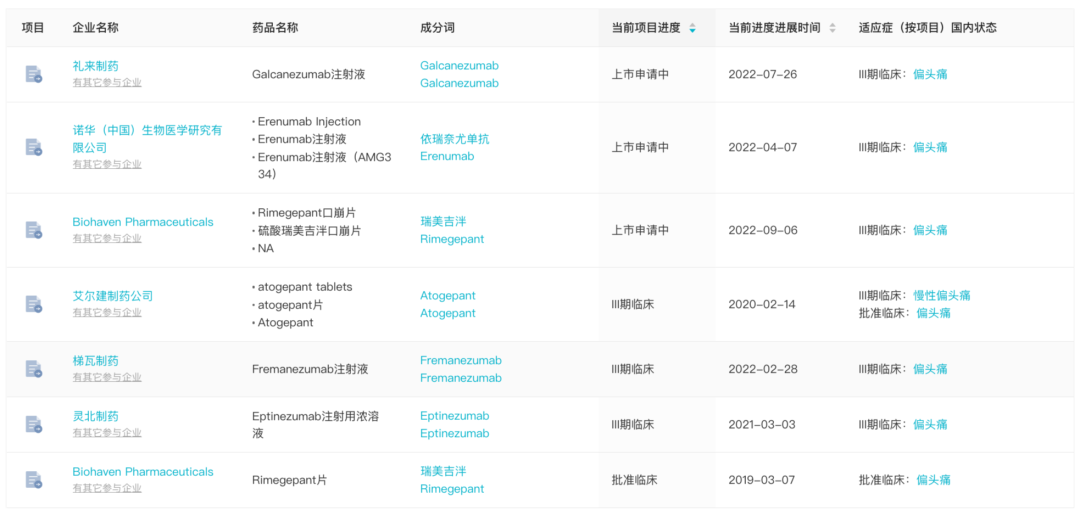The width and height of the screenshot is (1080, 516).
Task: Toggle sort arrows beside 当前项目进度
Action: point(692,28)
